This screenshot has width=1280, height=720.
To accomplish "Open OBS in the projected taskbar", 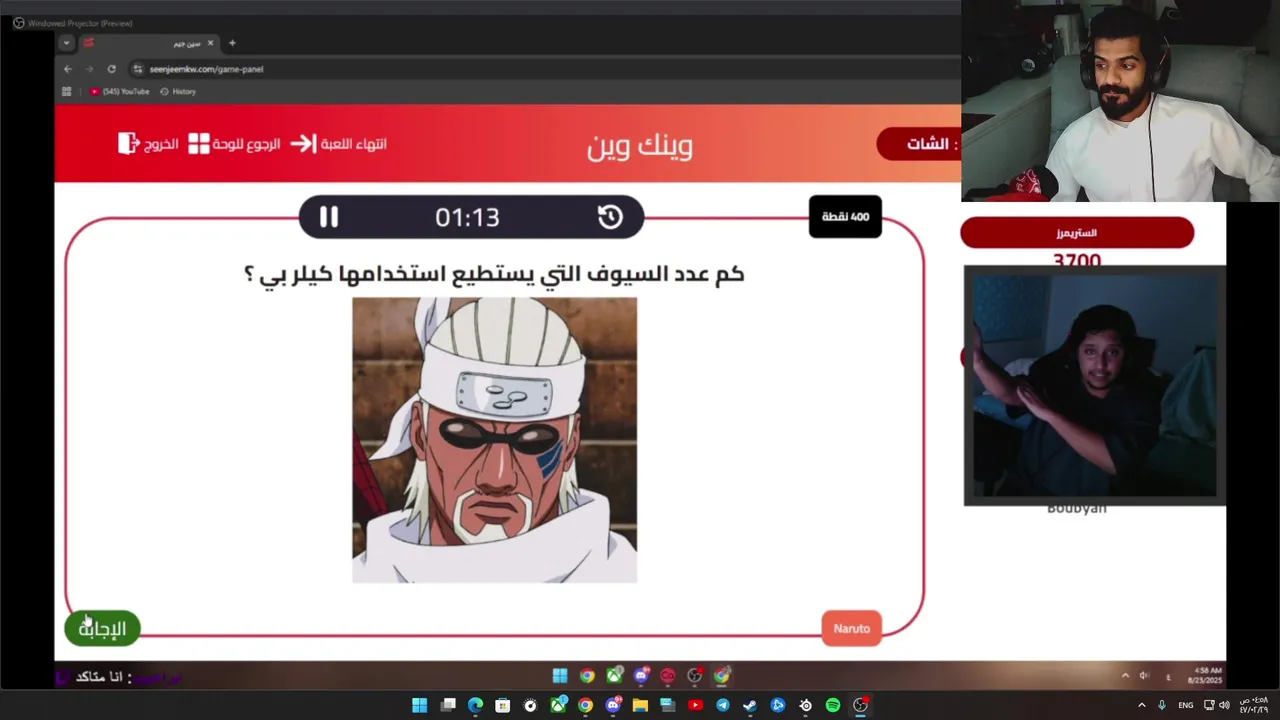I will (694, 676).
